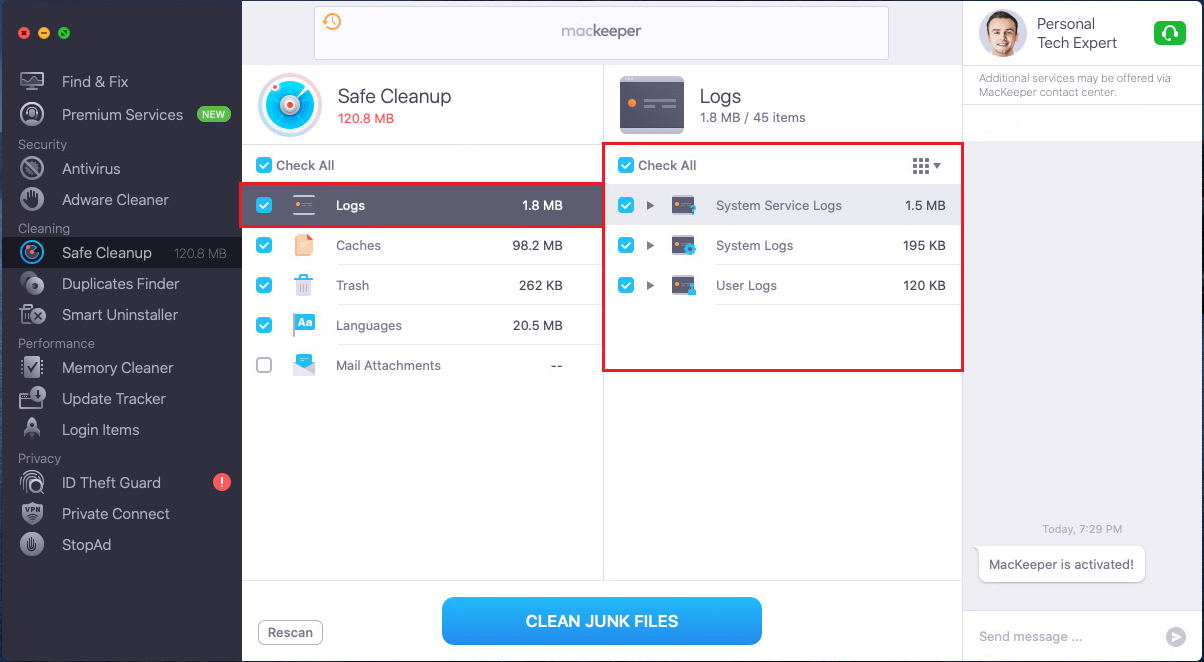Check the Mail Attachments checkbox
The width and height of the screenshot is (1204, 662).
[264, 365]
